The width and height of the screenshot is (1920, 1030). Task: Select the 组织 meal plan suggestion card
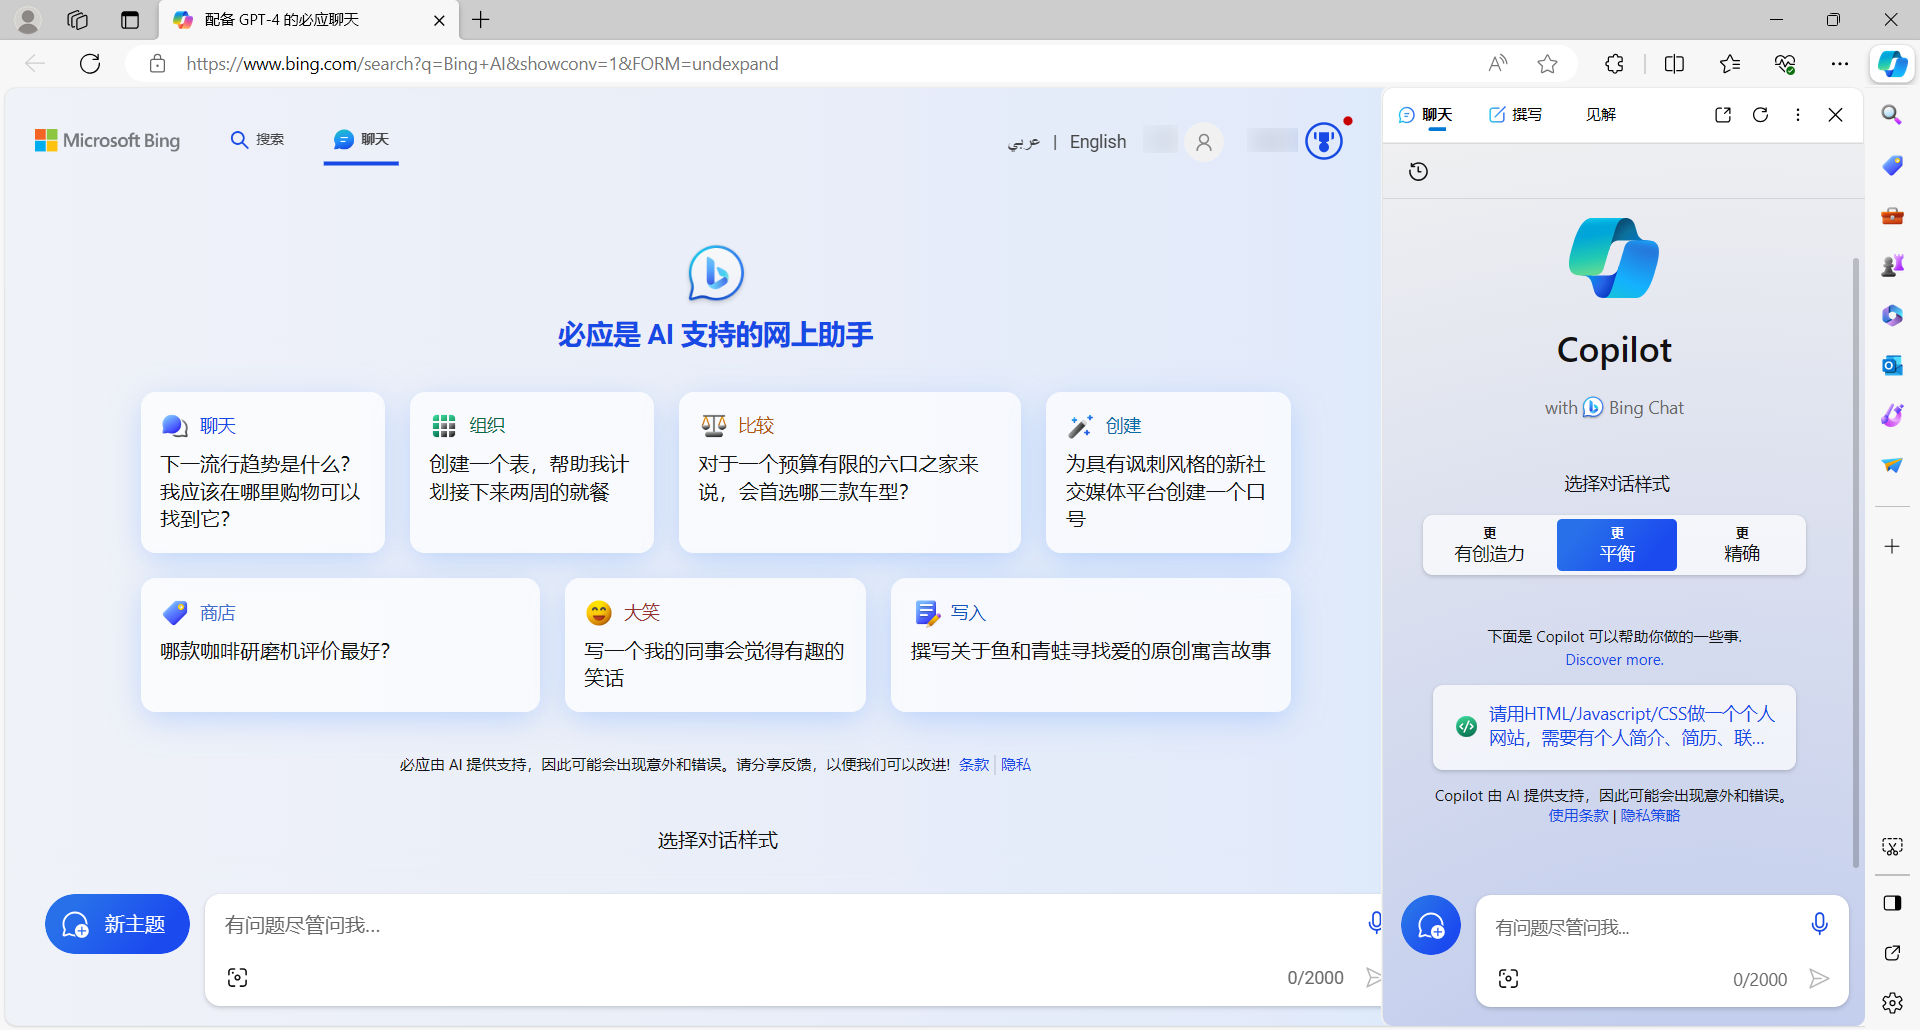point(532,472)
